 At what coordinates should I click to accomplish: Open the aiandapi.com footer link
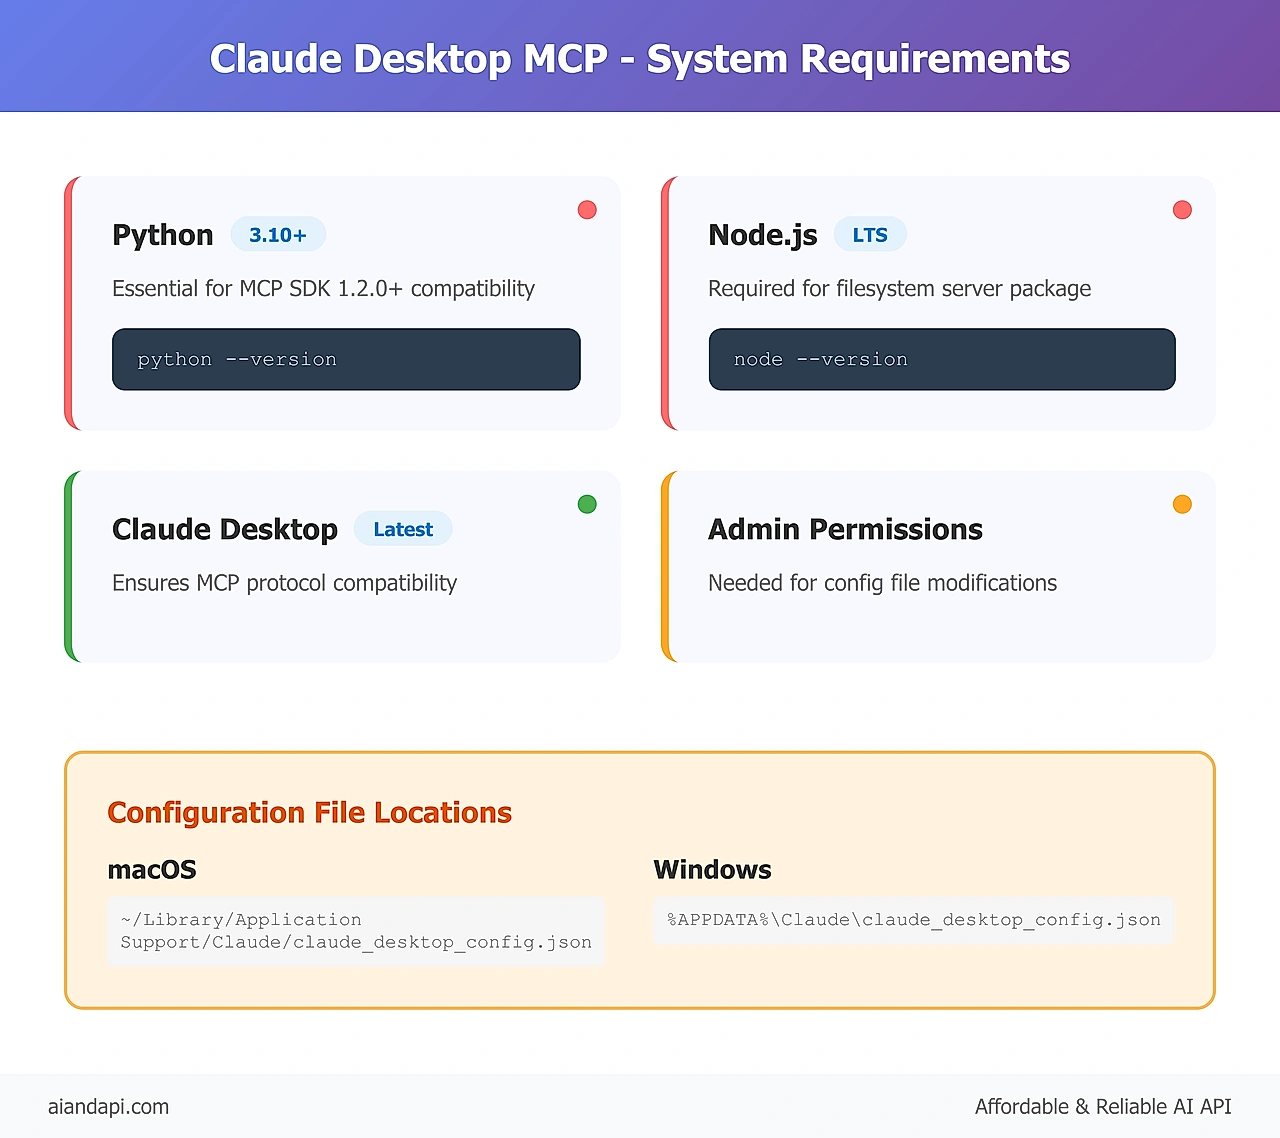(x=108, y=1107)
